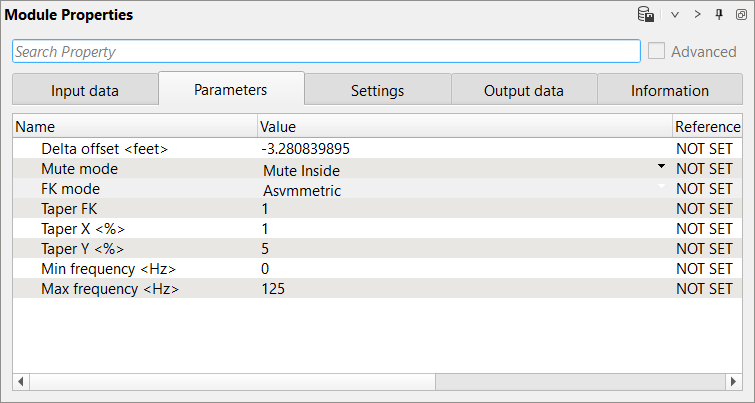Click the Search Property field

pos(326,52)
